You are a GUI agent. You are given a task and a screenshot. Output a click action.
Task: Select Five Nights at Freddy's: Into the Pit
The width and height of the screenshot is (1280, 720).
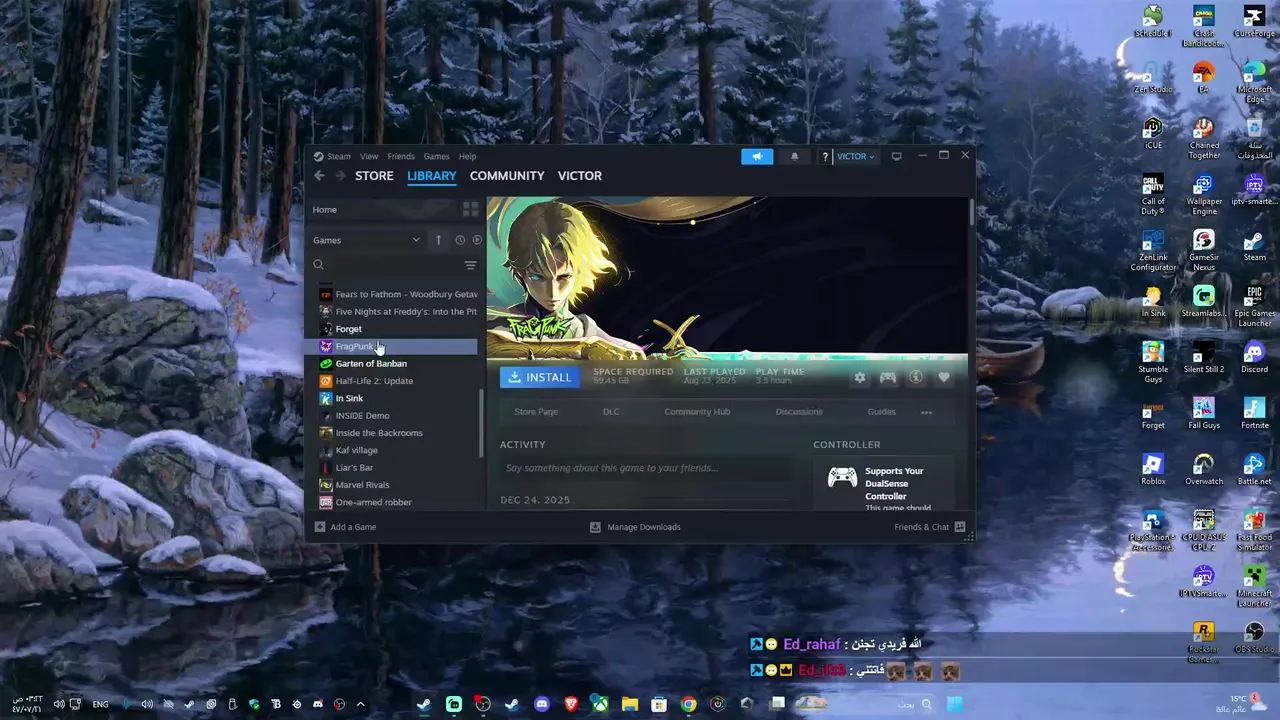point(398,312)
